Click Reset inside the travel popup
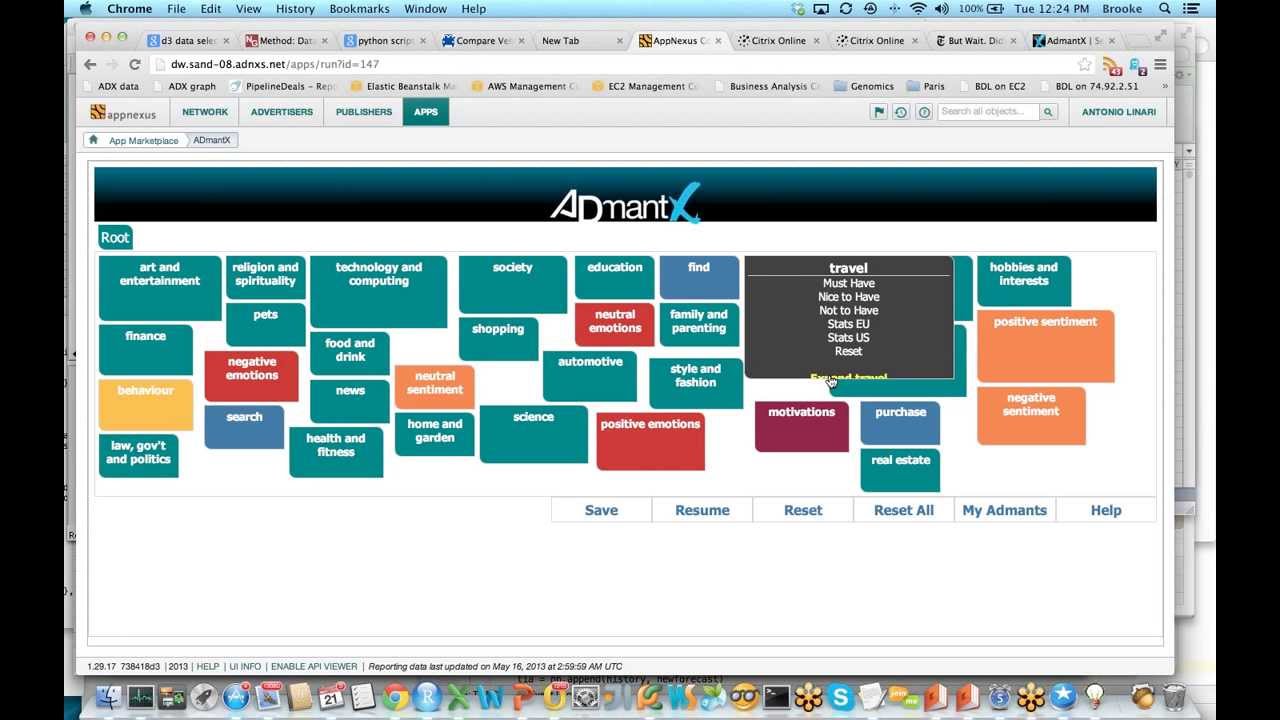 [848, 351]
